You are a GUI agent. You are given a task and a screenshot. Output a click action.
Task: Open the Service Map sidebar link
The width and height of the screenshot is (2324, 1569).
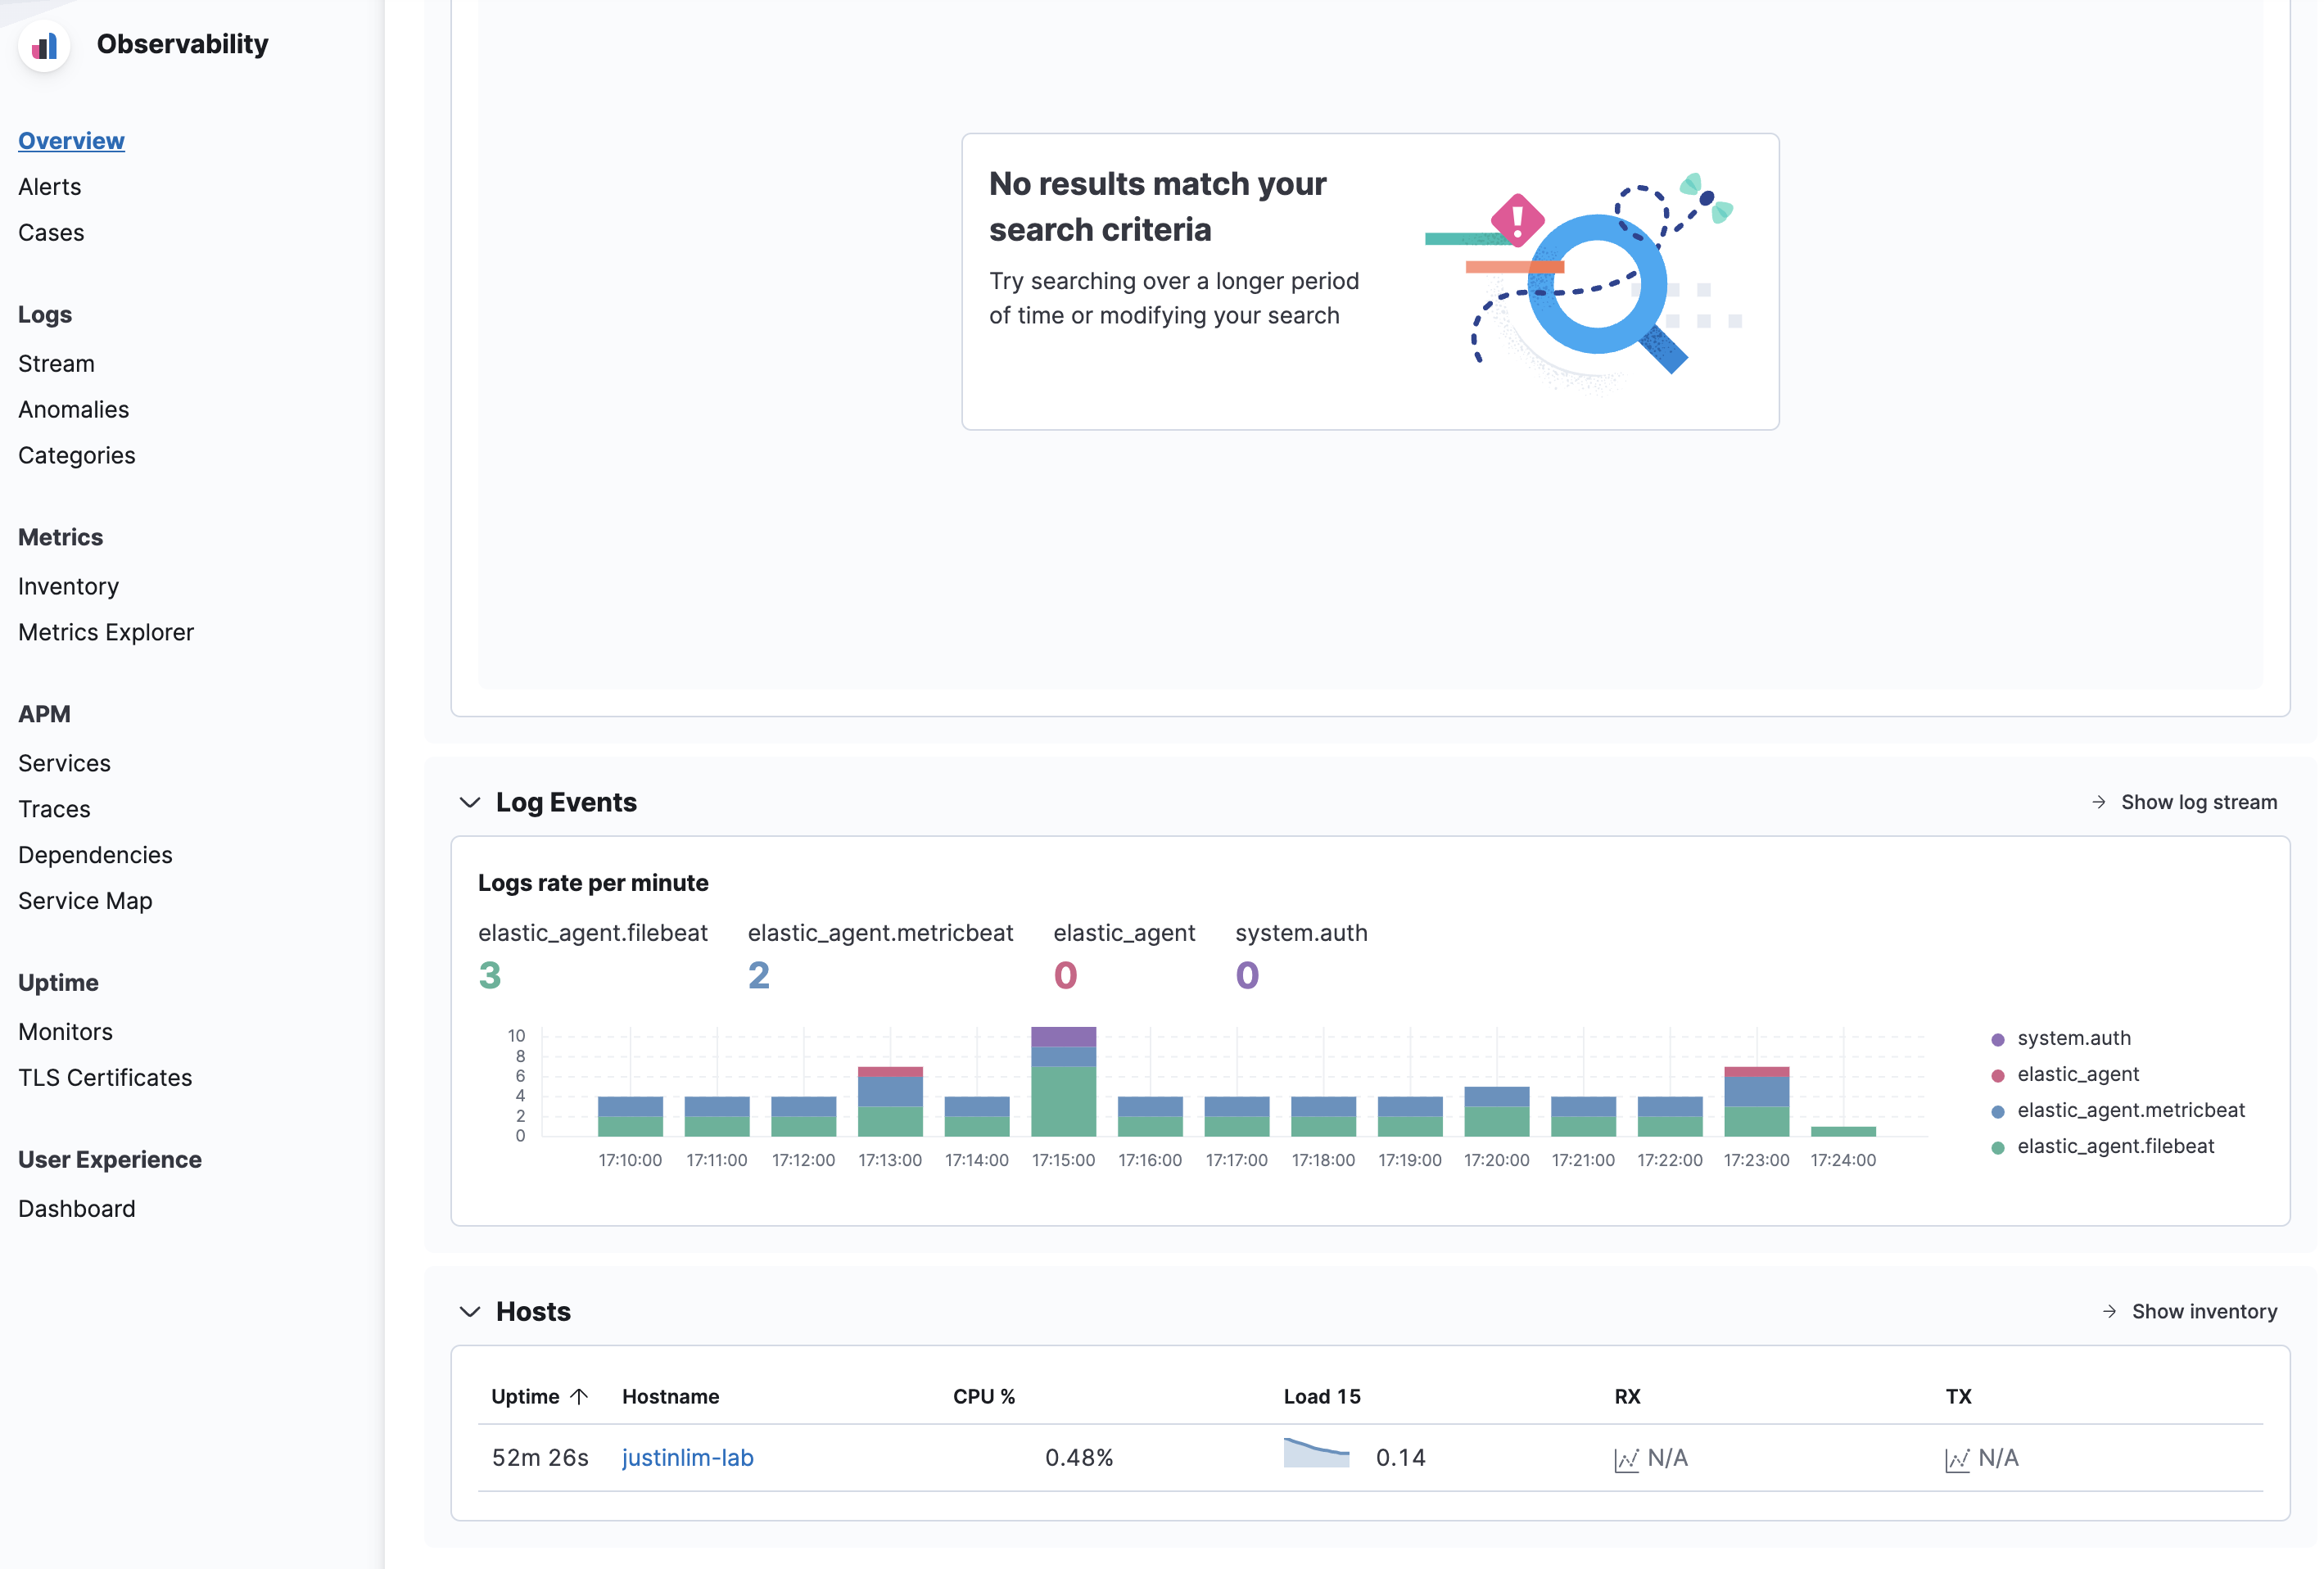85,901
